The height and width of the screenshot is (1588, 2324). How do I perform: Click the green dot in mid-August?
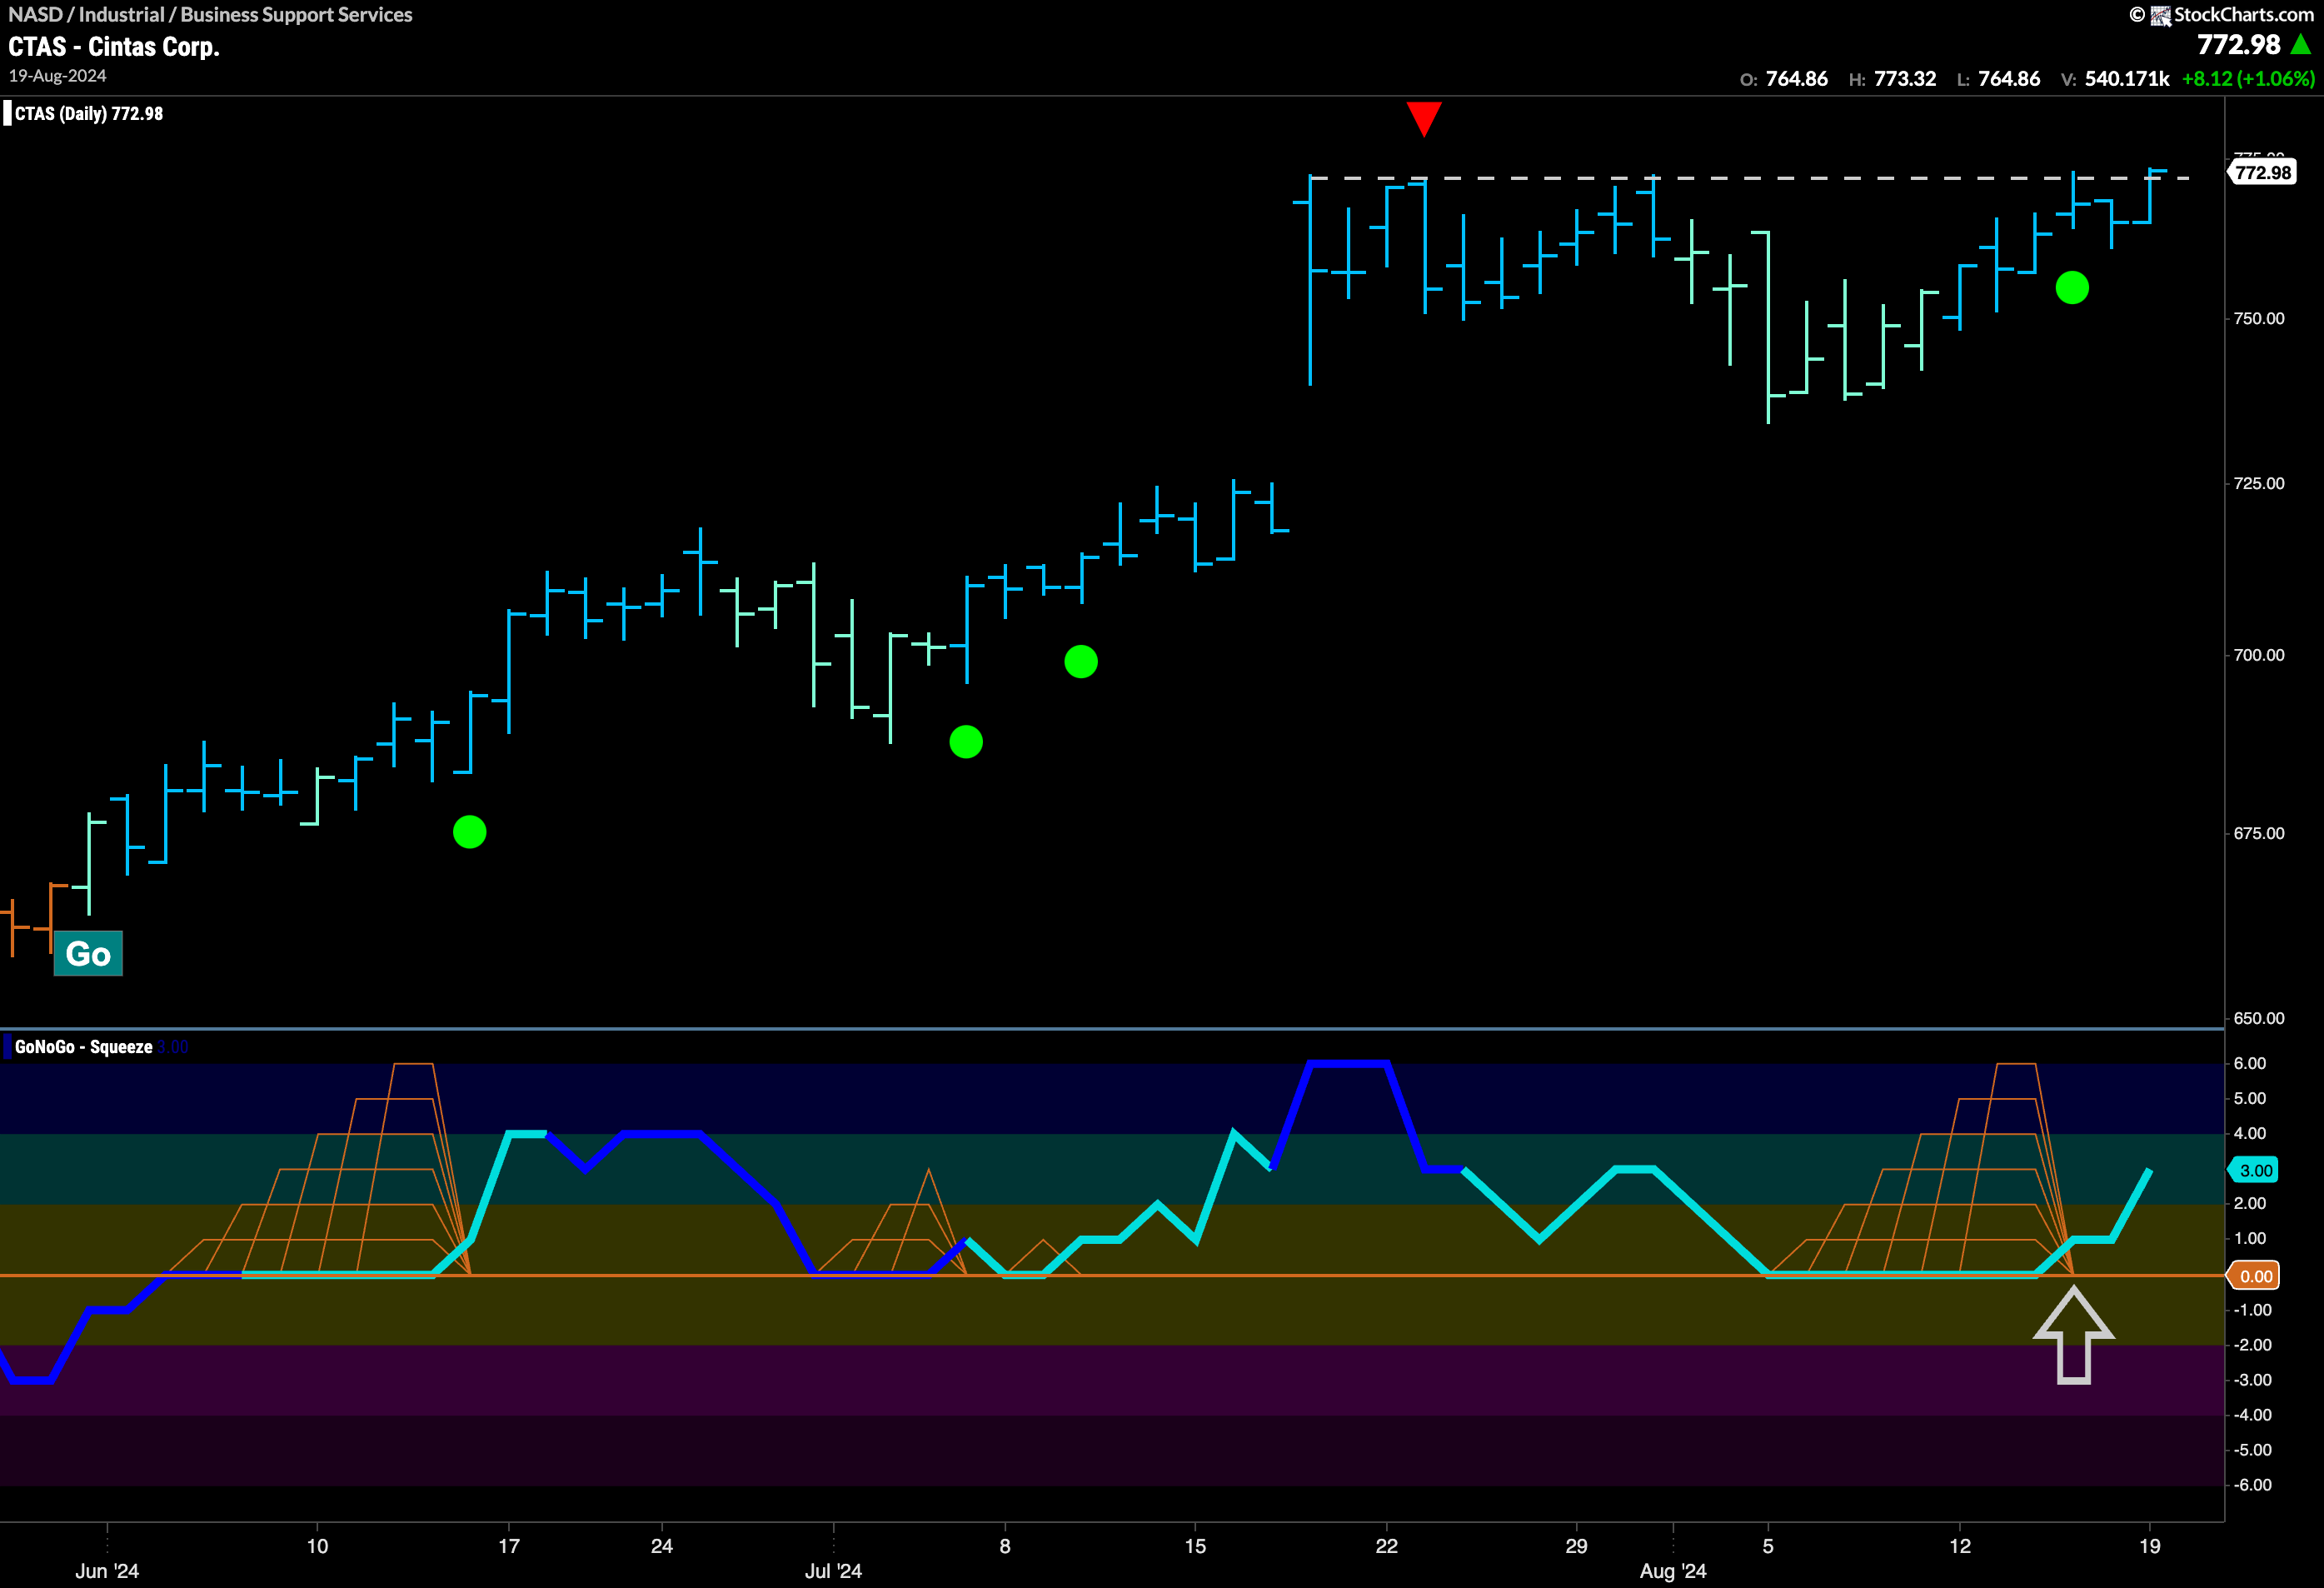(x=2072, y=288)
